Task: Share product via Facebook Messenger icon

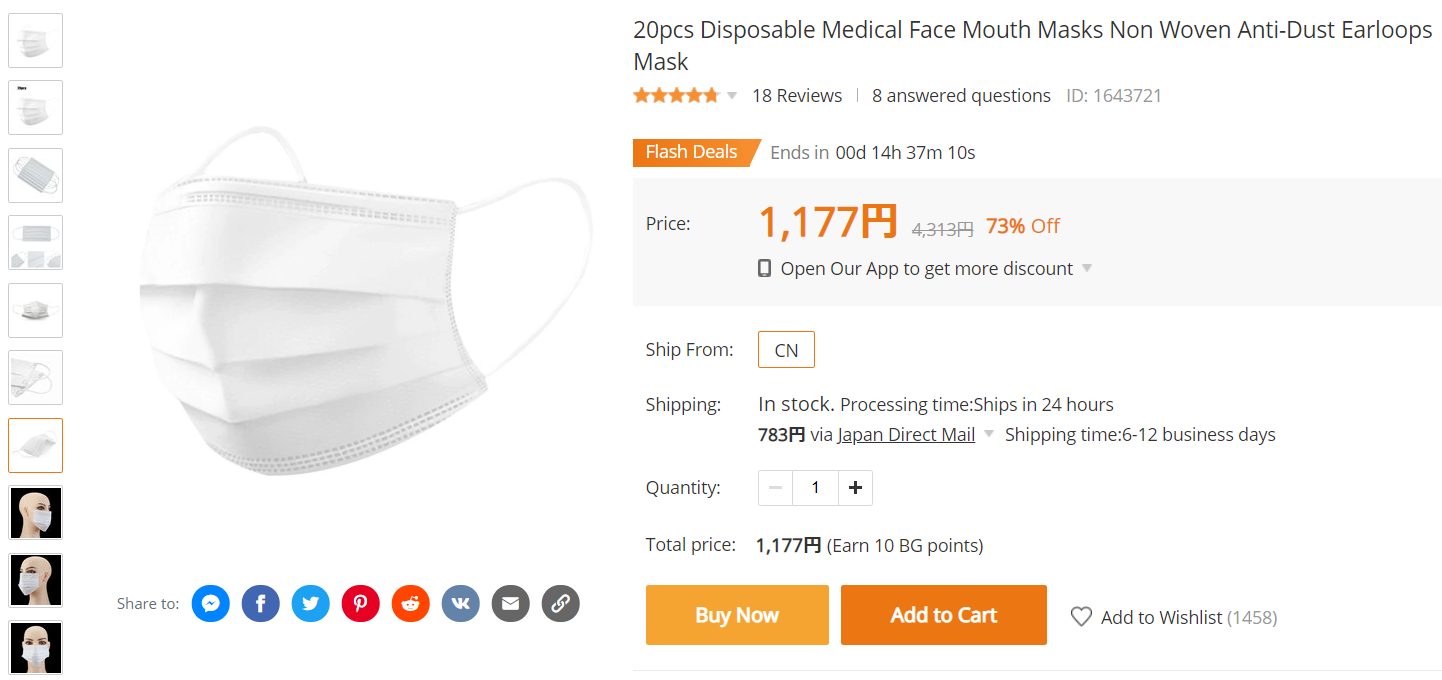Action: tap(211, 603)
